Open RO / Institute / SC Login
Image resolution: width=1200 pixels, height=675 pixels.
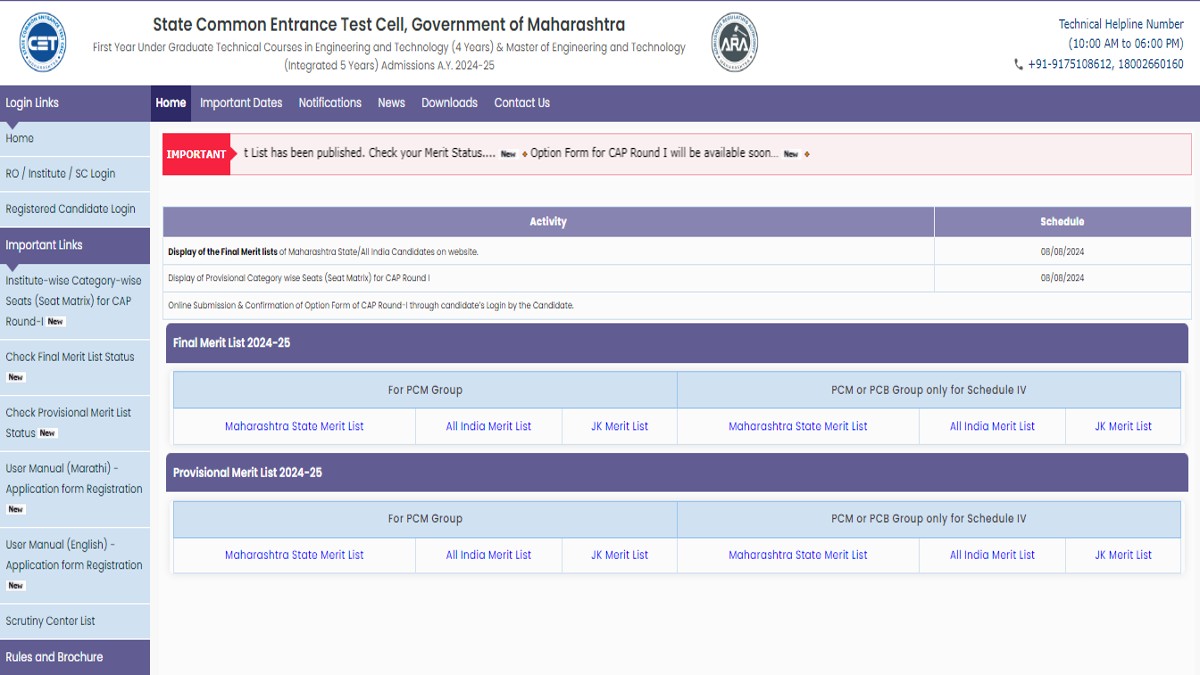(x=60, y=173)
